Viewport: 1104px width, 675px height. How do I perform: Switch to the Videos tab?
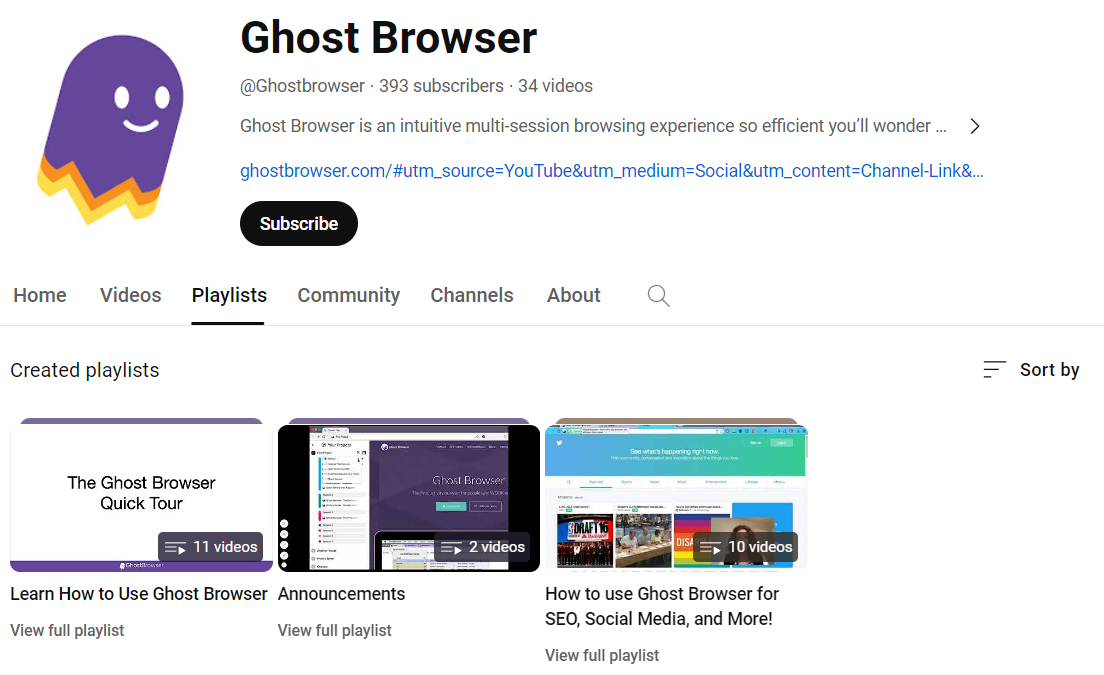coord(130,295)
